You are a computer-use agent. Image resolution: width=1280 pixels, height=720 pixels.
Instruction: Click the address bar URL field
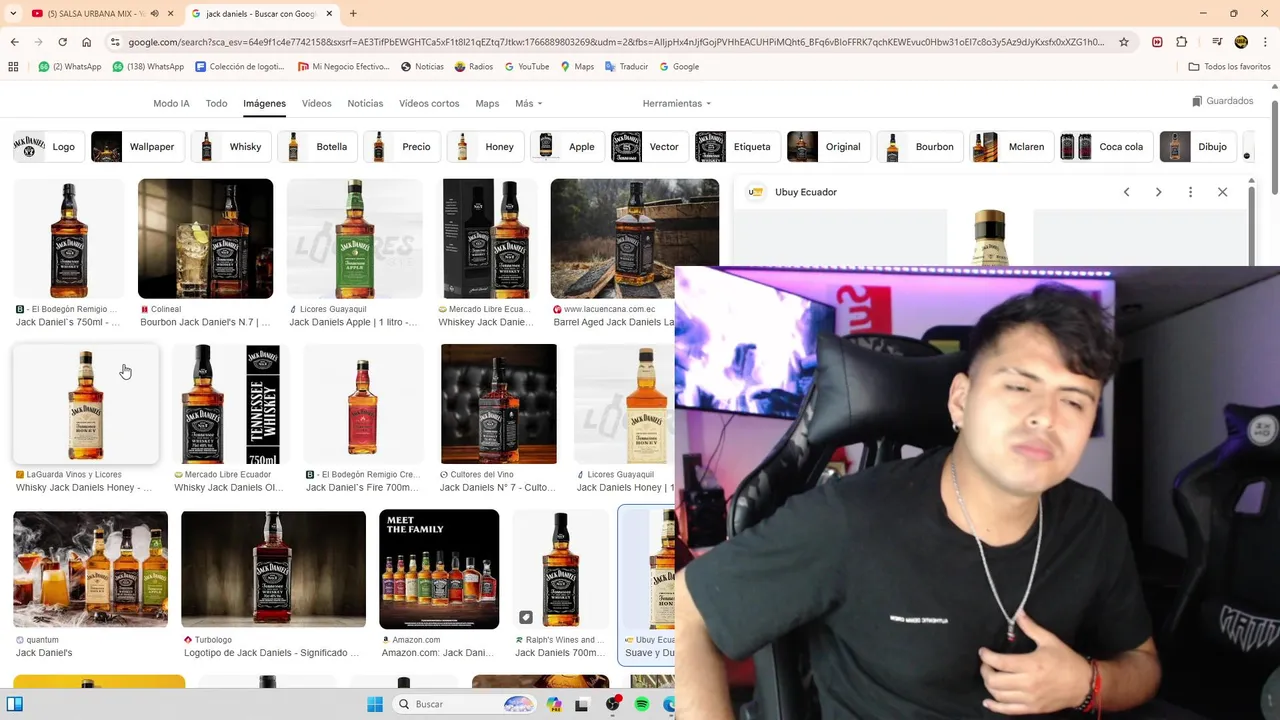(x=615, y=42)
